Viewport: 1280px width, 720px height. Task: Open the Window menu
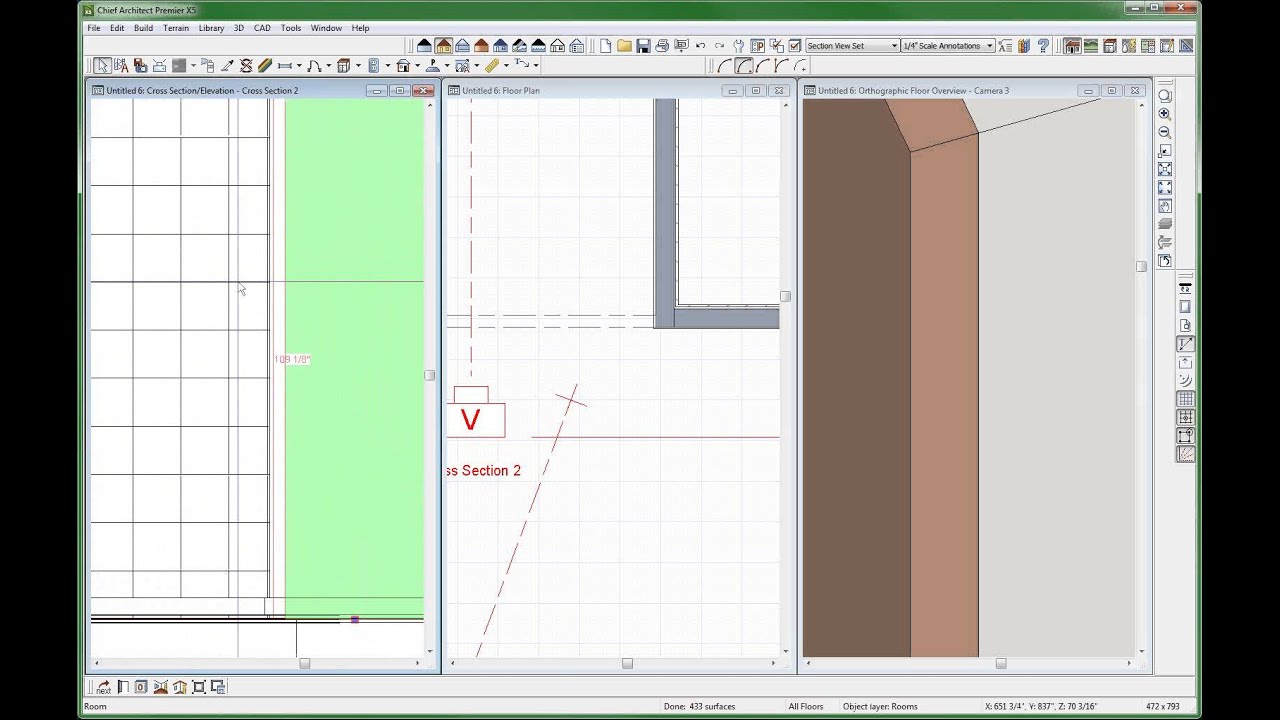coord(326,28)
